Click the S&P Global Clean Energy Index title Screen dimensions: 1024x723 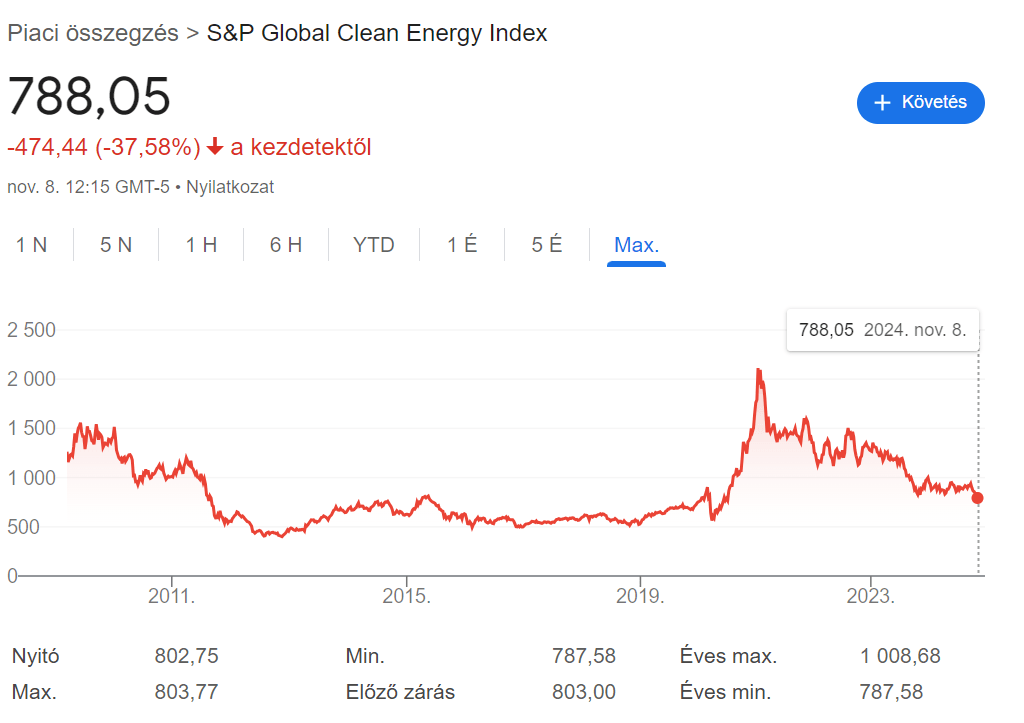[x=376, y=32]
